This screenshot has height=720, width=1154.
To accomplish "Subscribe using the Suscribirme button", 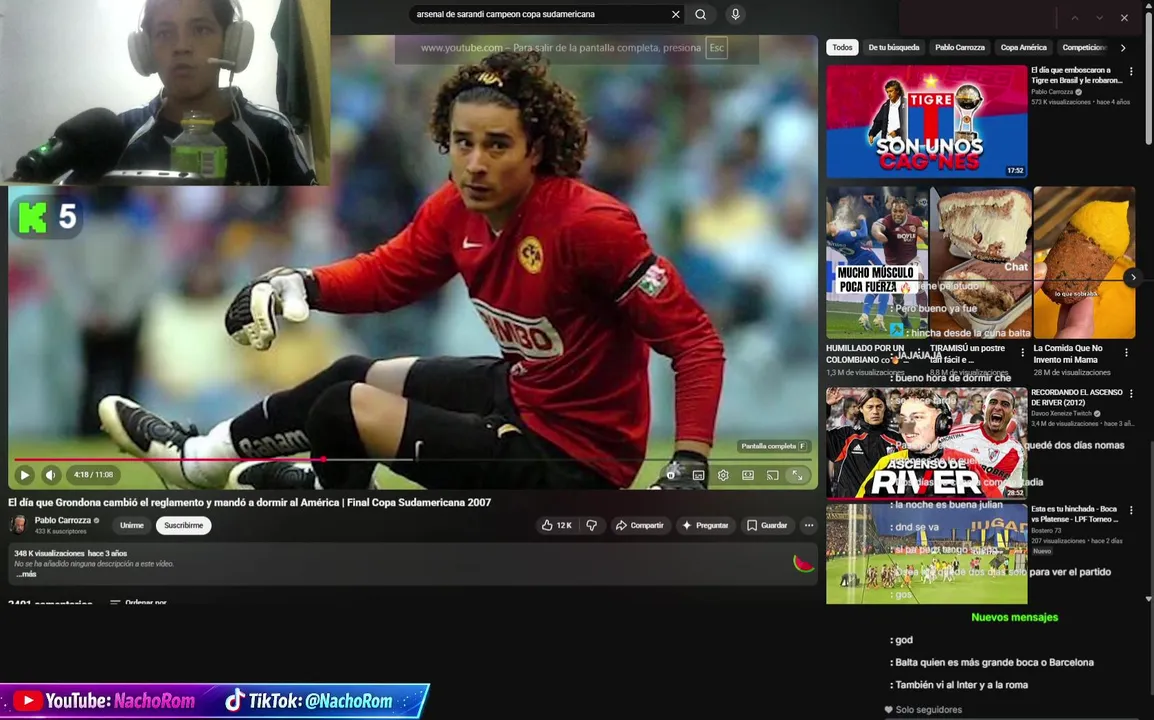I will [x=183, y=525].
